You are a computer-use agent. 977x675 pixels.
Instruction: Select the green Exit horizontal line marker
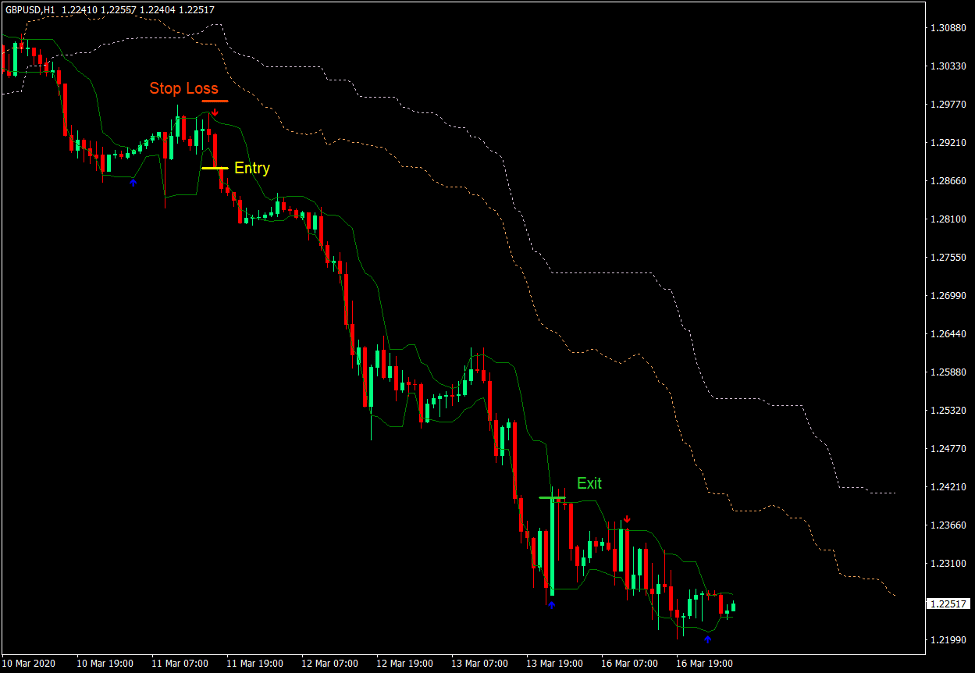click(552, 497)
